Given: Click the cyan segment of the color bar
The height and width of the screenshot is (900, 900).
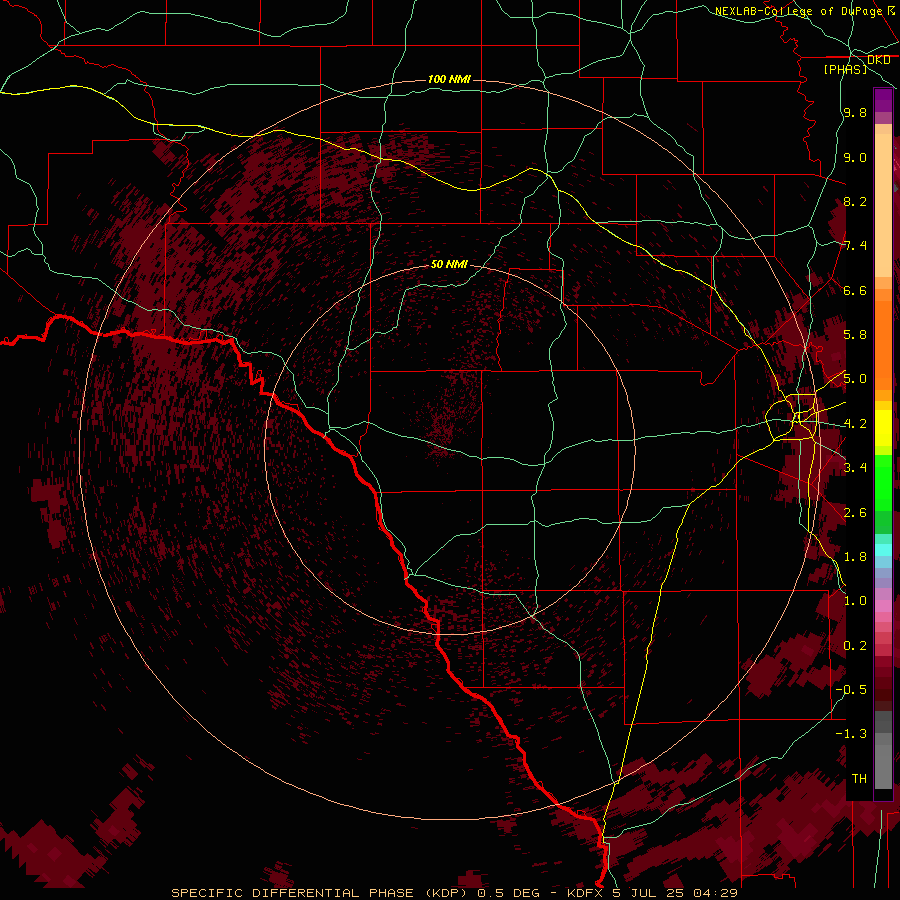Looking at the screenshot, I should 883,550.
